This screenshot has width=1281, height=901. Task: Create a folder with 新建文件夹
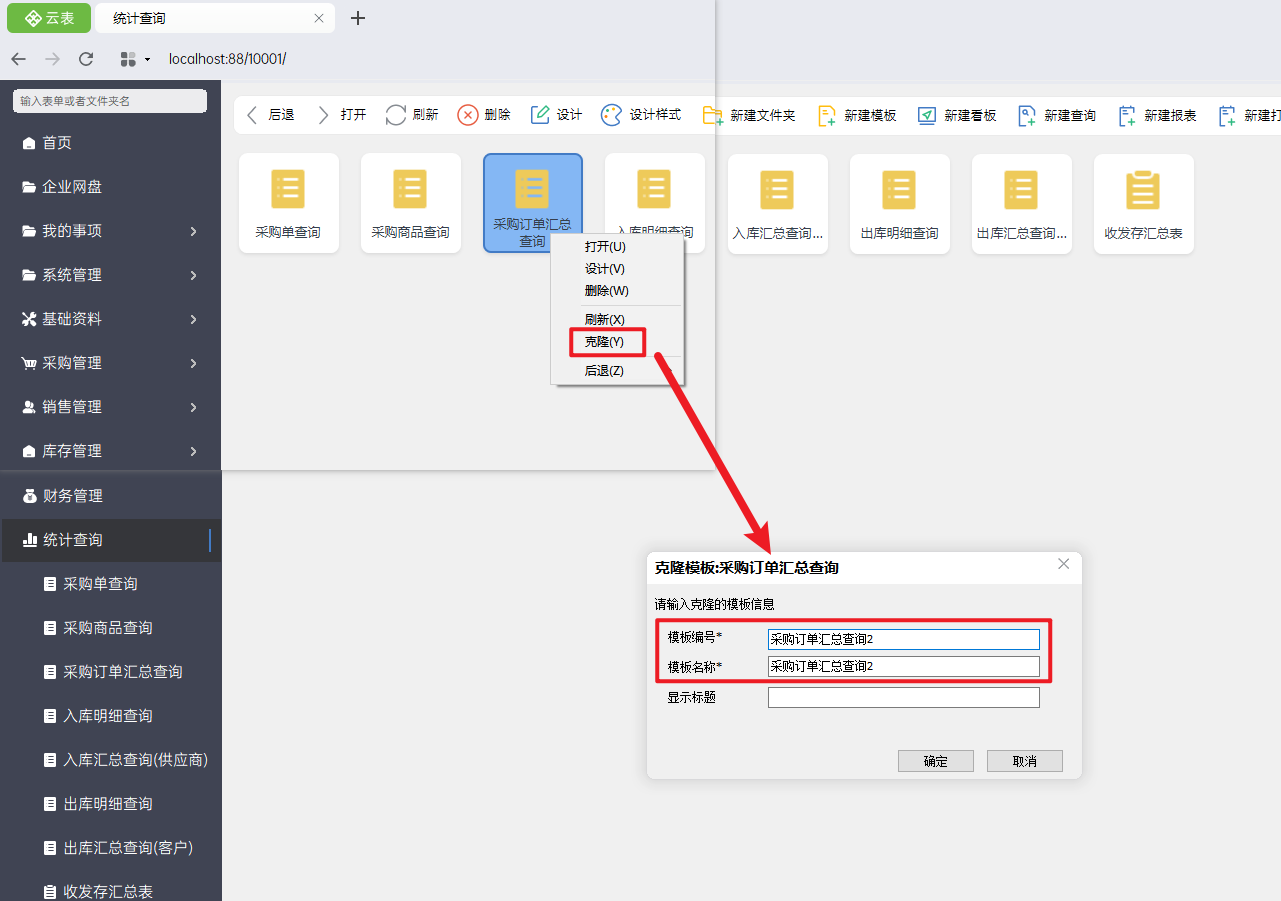[749, 115]
